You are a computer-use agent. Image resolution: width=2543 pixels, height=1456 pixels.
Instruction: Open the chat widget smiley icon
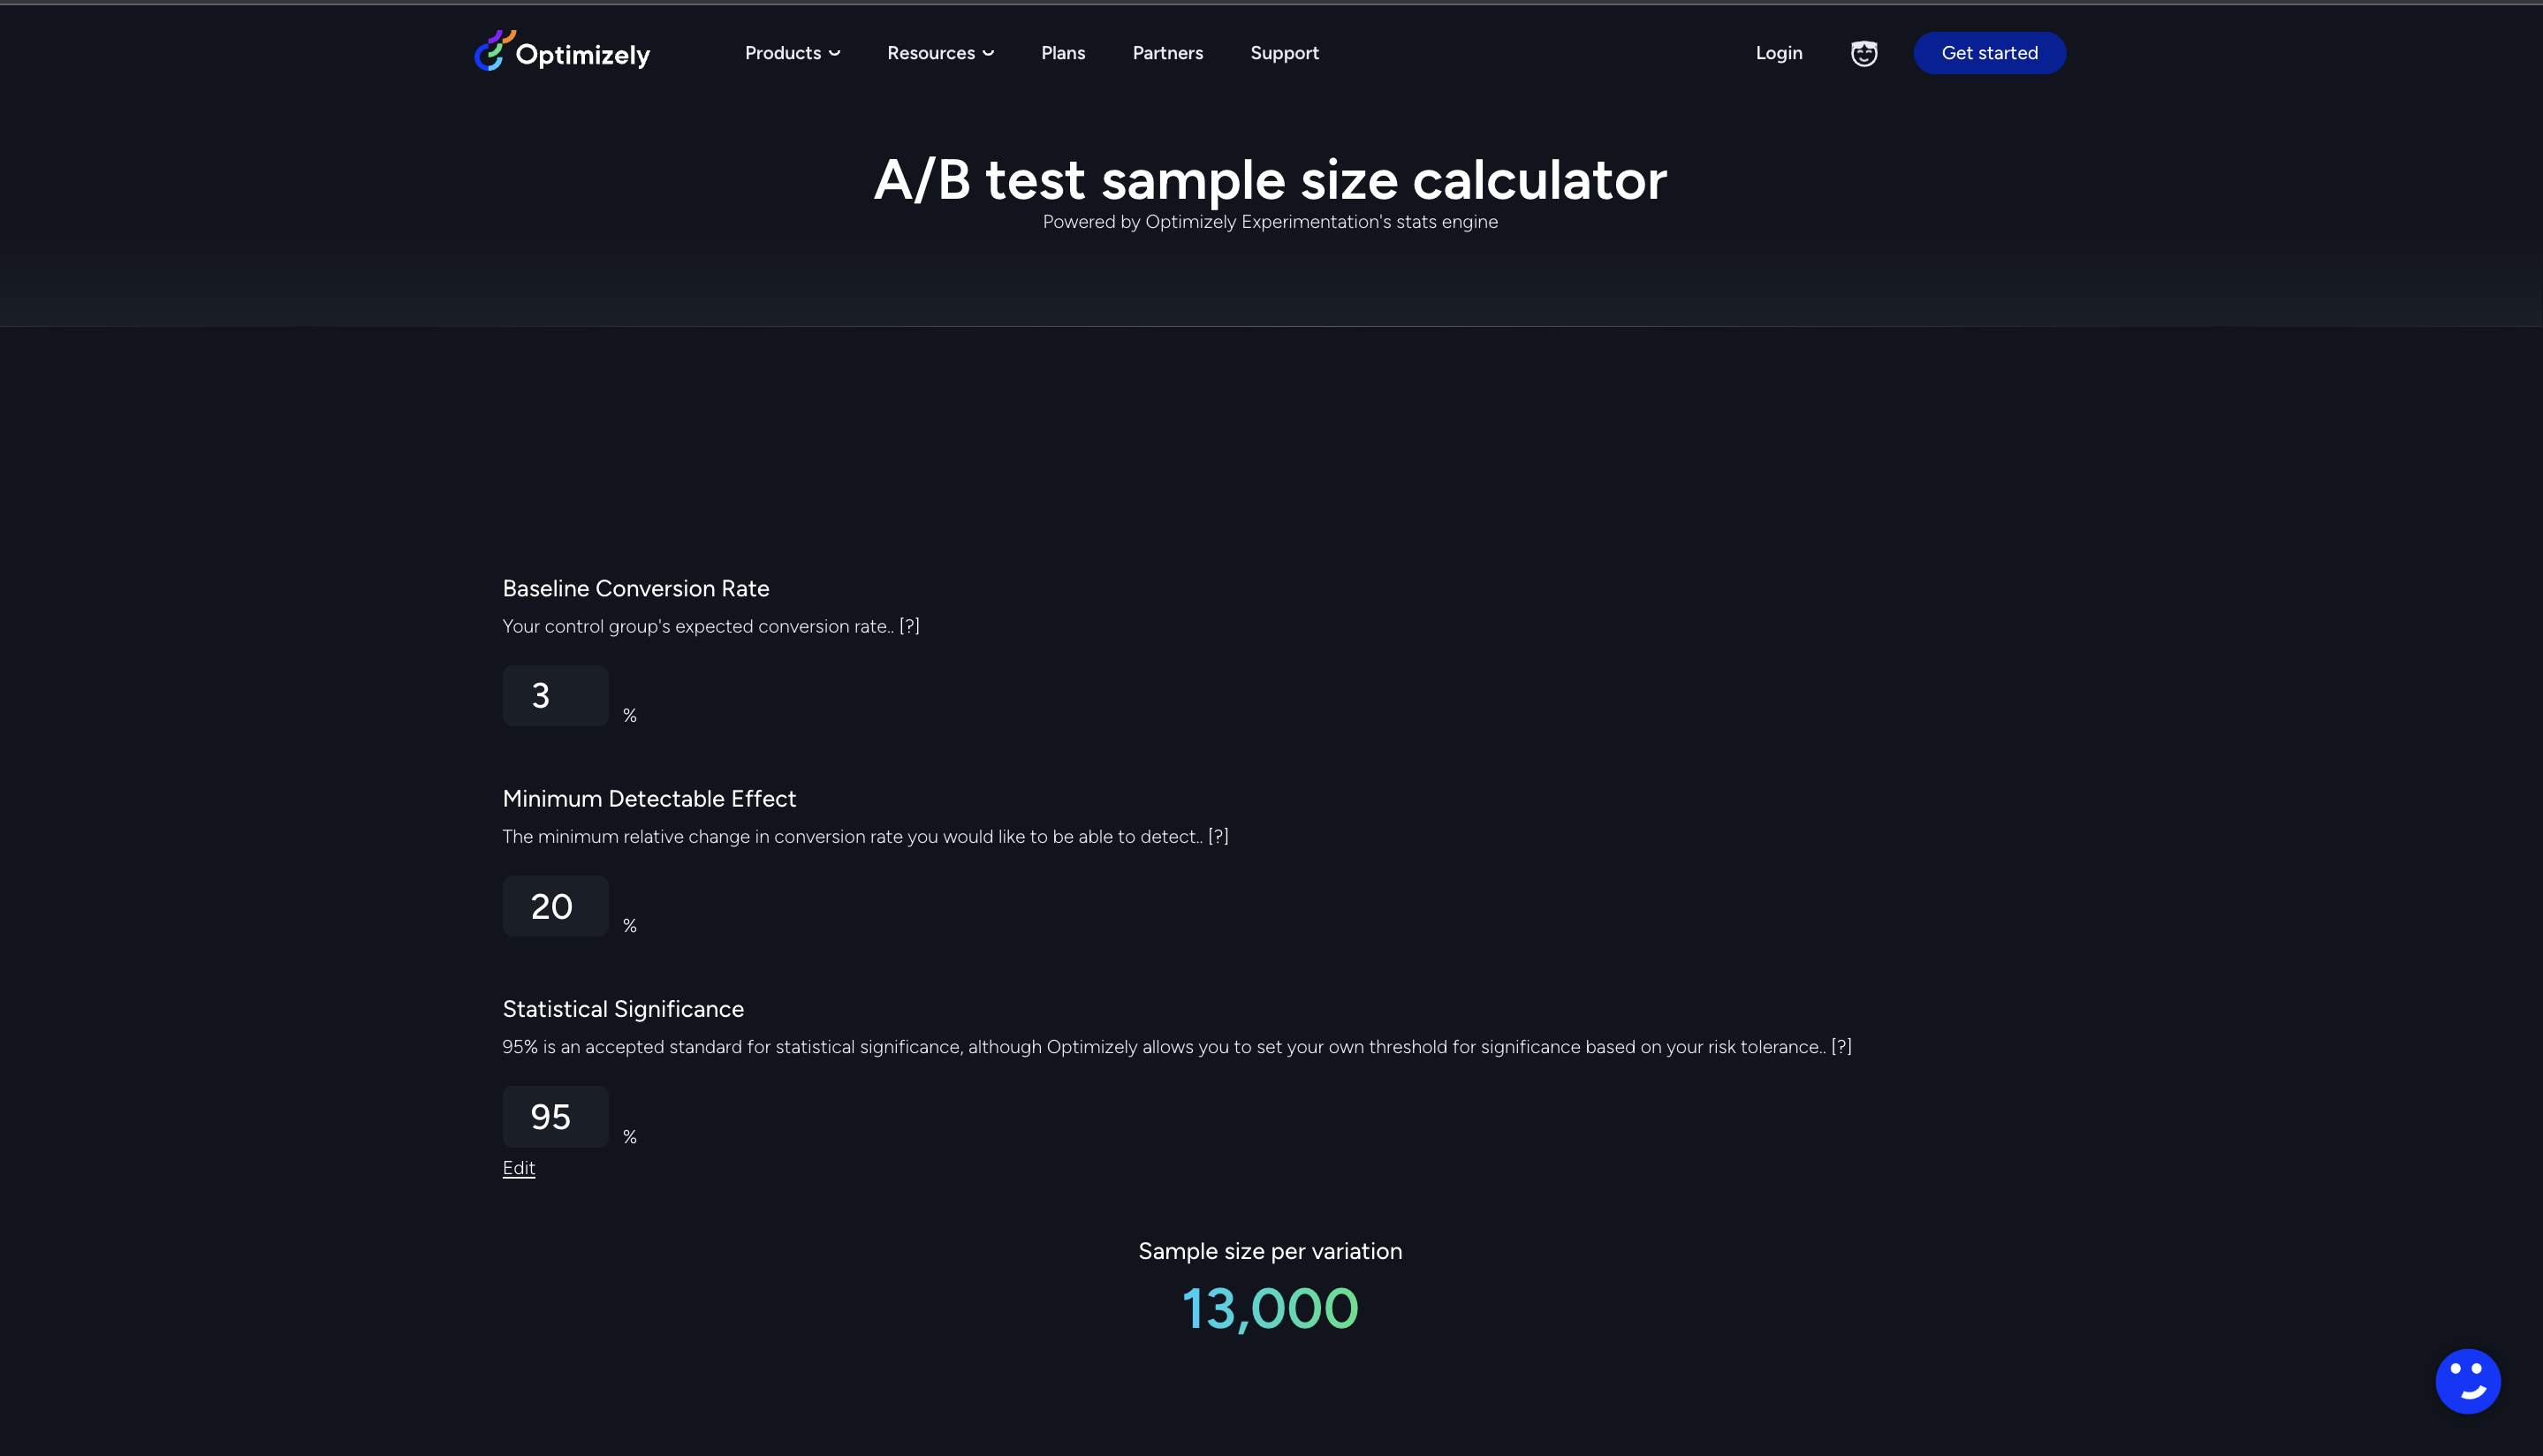2468,1380
